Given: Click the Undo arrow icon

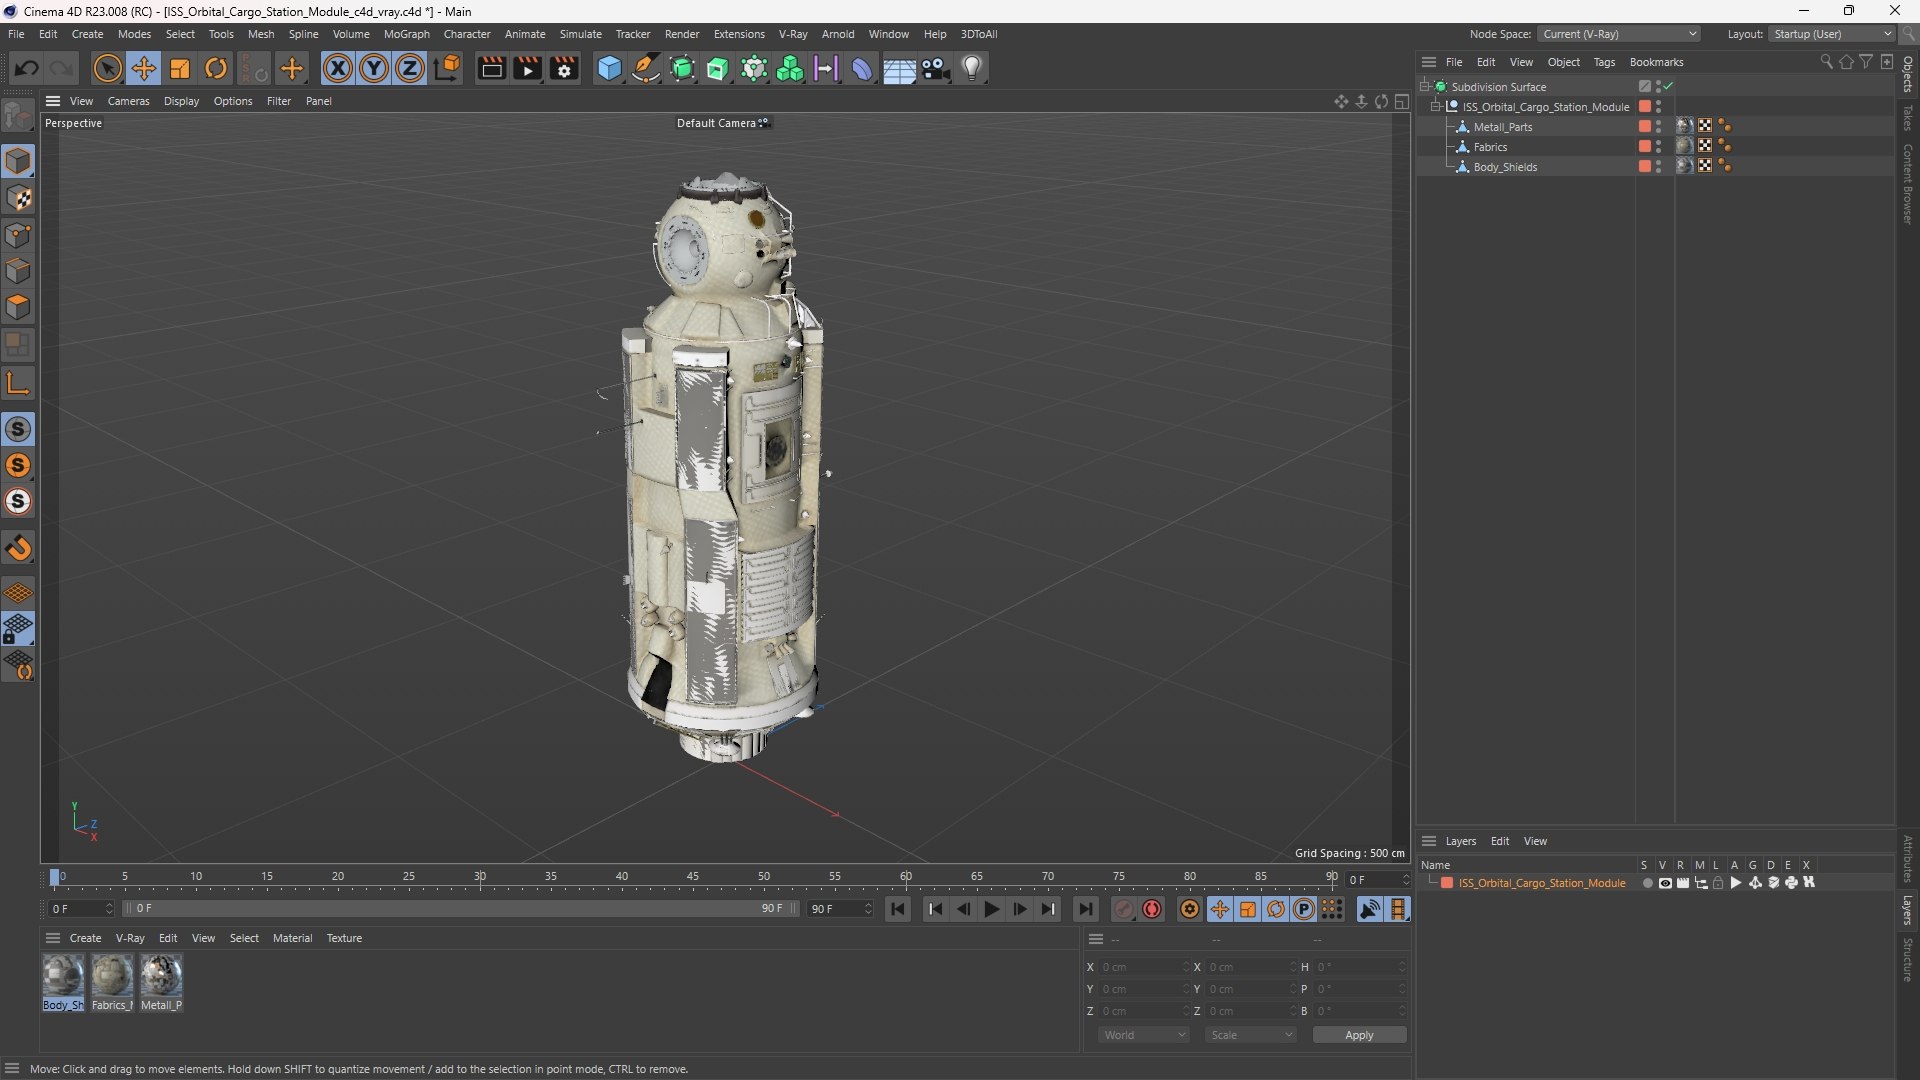Looking at the screenshot, I should [x=27, y=68].
